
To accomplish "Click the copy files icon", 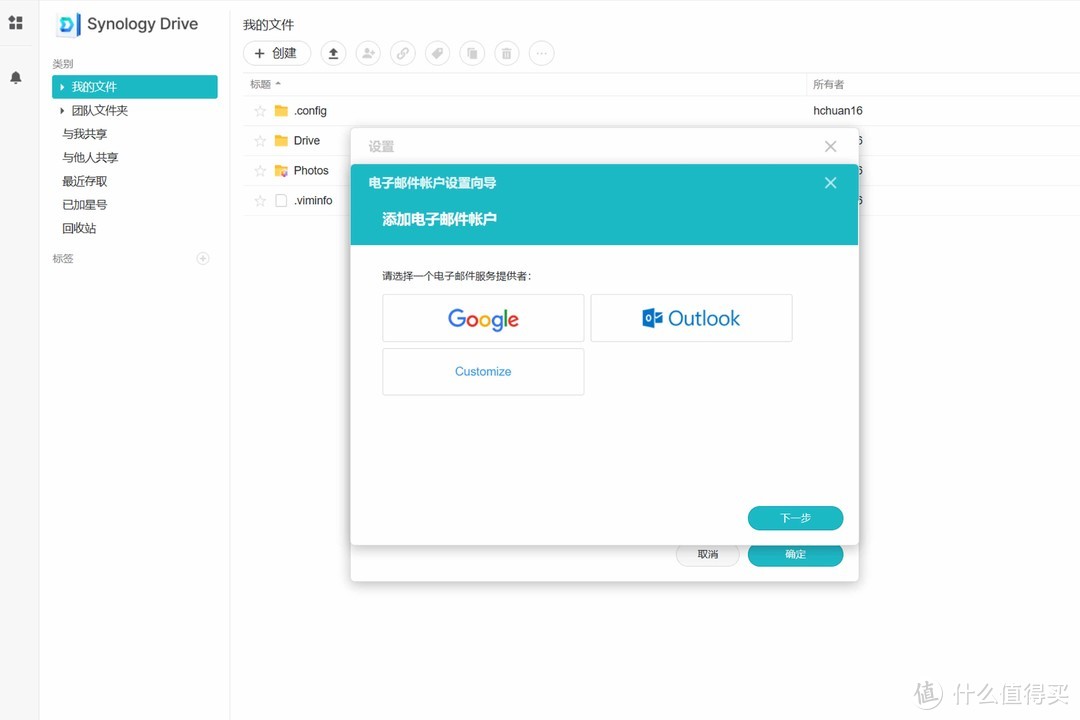I will 472,53.
